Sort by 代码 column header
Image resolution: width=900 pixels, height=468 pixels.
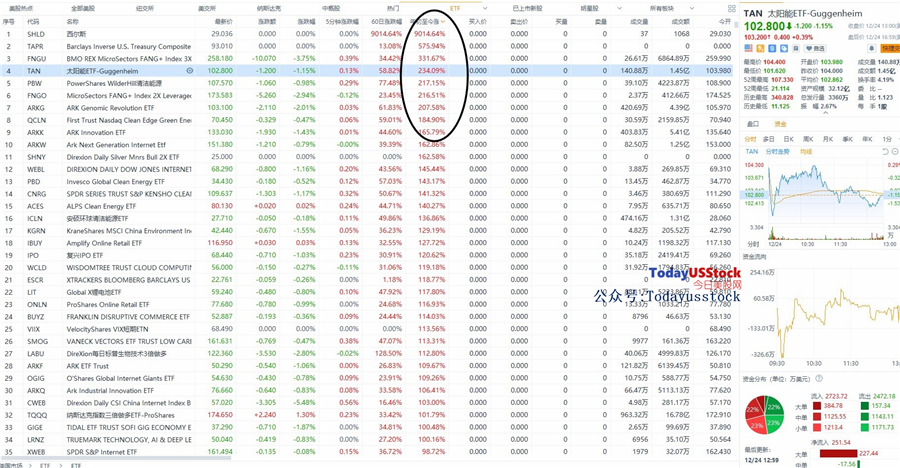click(x=33, y=21)
